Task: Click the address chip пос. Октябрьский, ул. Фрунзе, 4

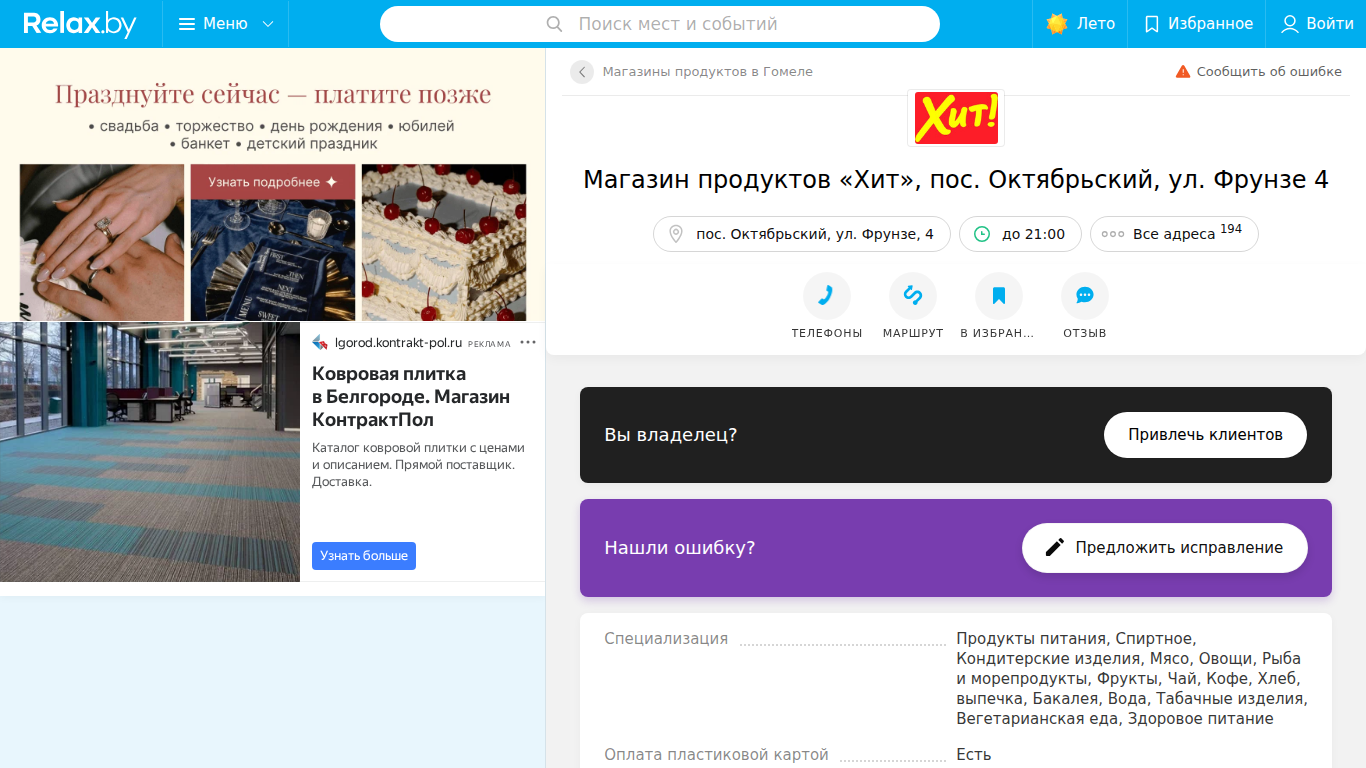Action: (x=802, y=234)
